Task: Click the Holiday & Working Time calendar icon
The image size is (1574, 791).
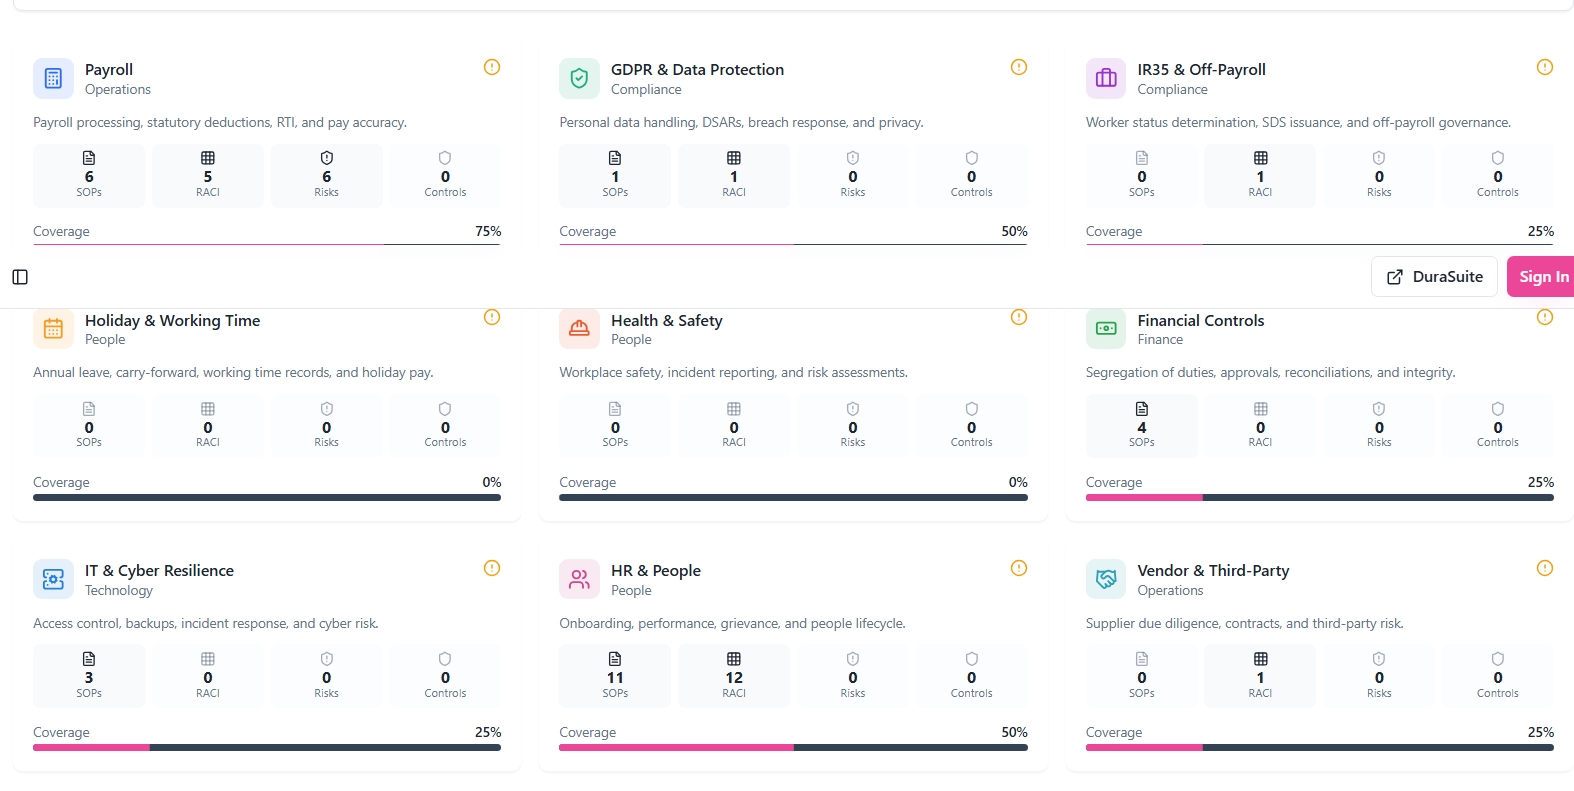Action: click(x=53, y=328)
